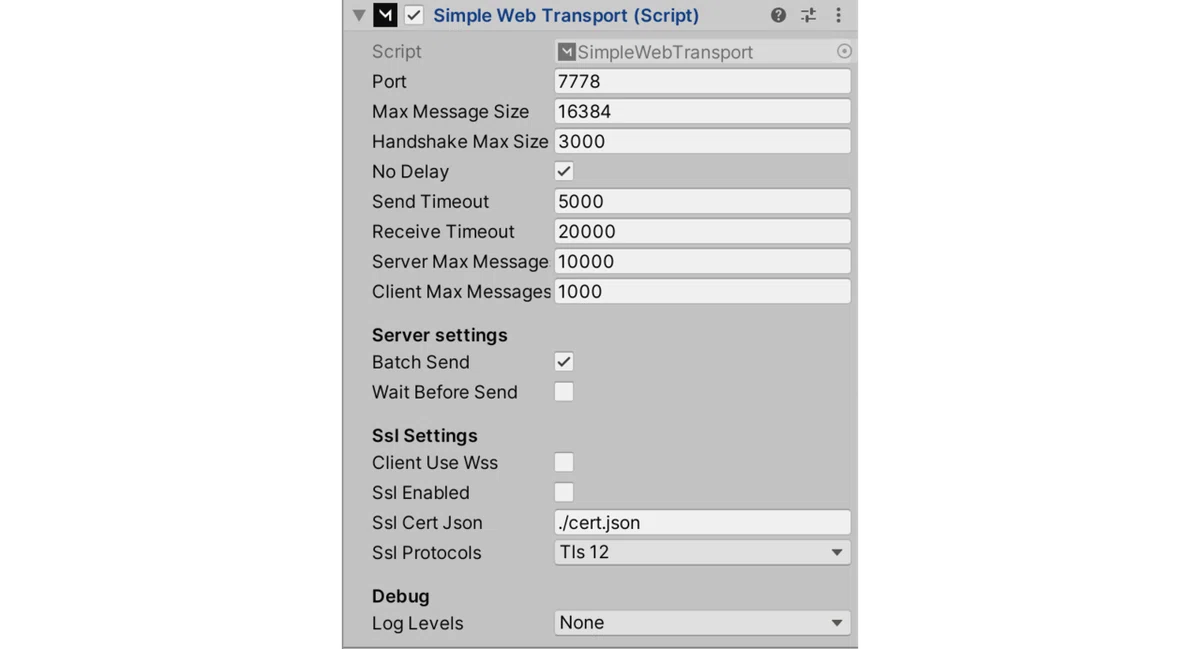Open the Log Levels dropdown
Image resolution: width=1200 pixels, height=649 pixels.
point(702,622)
